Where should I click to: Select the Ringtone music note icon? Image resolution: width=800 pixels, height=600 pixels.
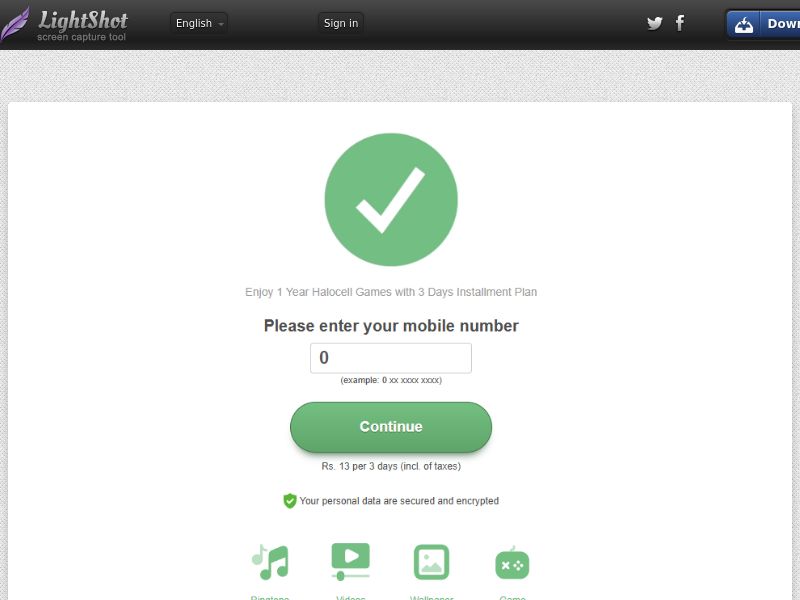(x=270, y=562)
